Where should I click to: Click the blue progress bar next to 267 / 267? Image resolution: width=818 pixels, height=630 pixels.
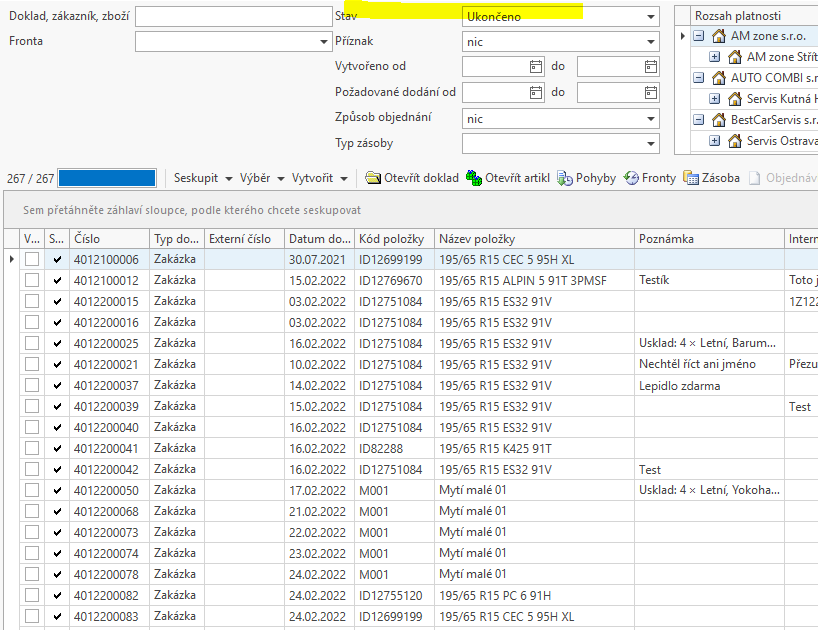[107, 178]
